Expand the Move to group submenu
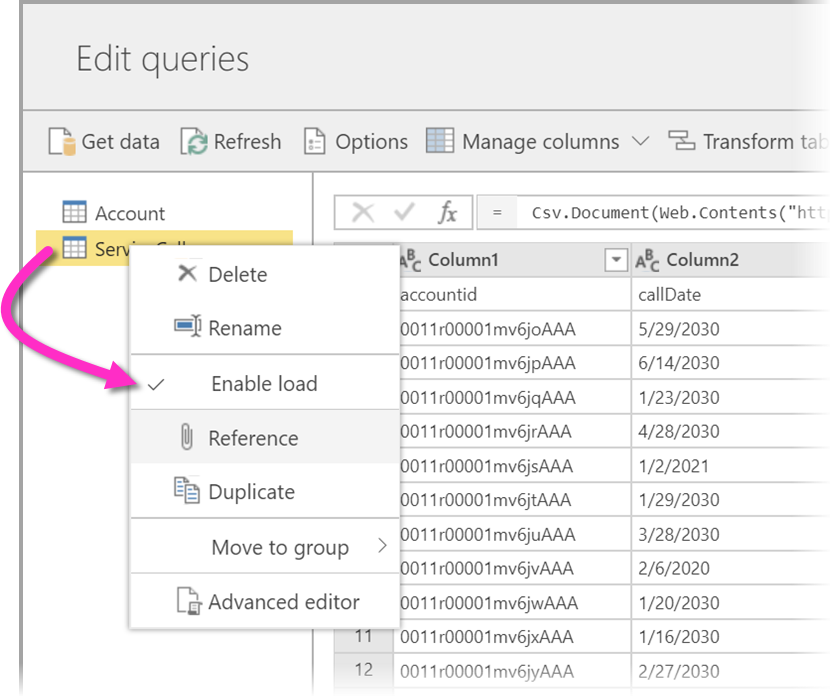This screenshot has height=697, width=831. pyautogui.click(x=280, y=547)
